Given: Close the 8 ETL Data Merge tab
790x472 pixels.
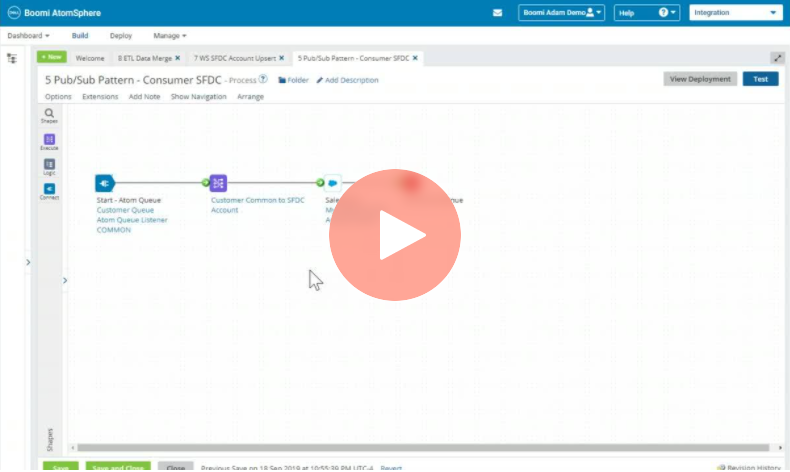Looking at the screenshot, I should (x=177, y=58).
